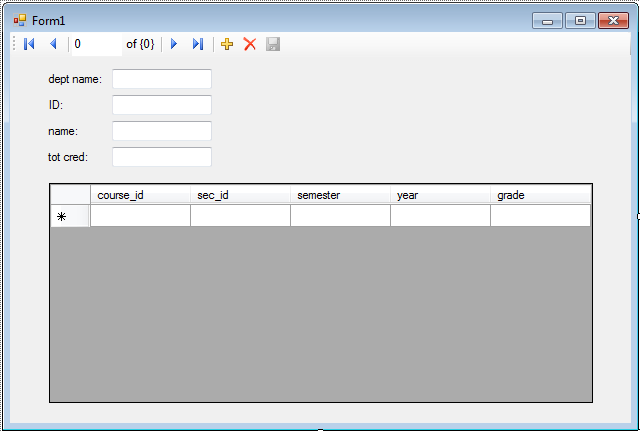Add new record with plus icon
The image size is (640, 431).
tap(227, 44)
